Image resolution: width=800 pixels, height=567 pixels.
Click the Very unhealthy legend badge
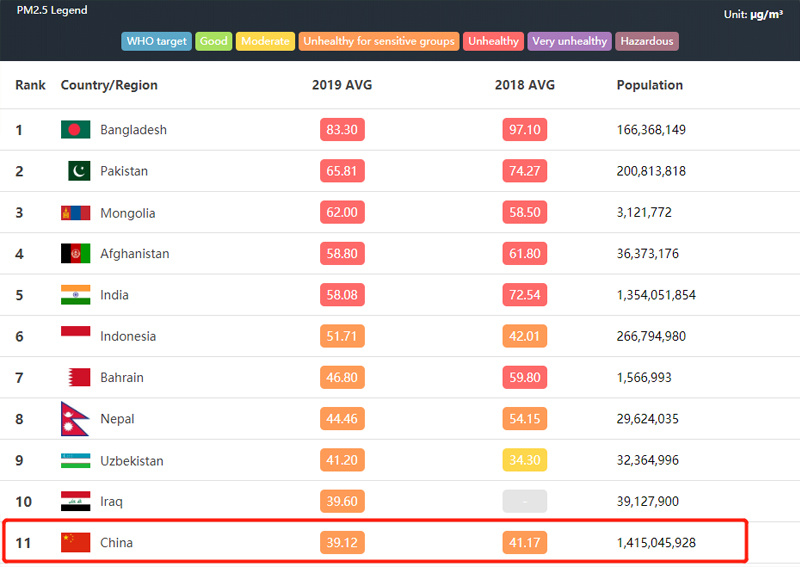(569, 41)
